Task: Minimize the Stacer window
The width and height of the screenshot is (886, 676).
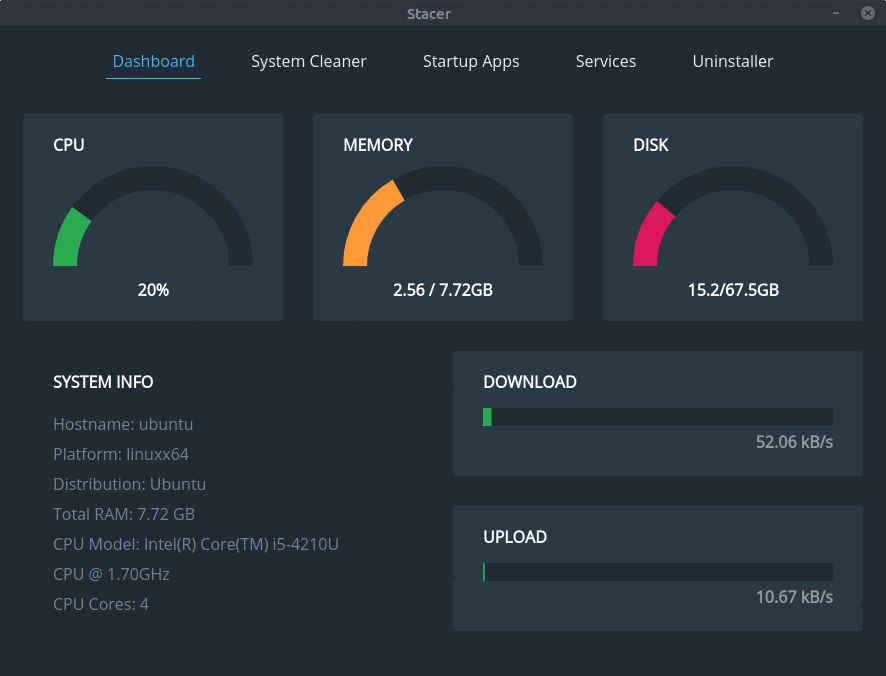Action: coord(836,13)
